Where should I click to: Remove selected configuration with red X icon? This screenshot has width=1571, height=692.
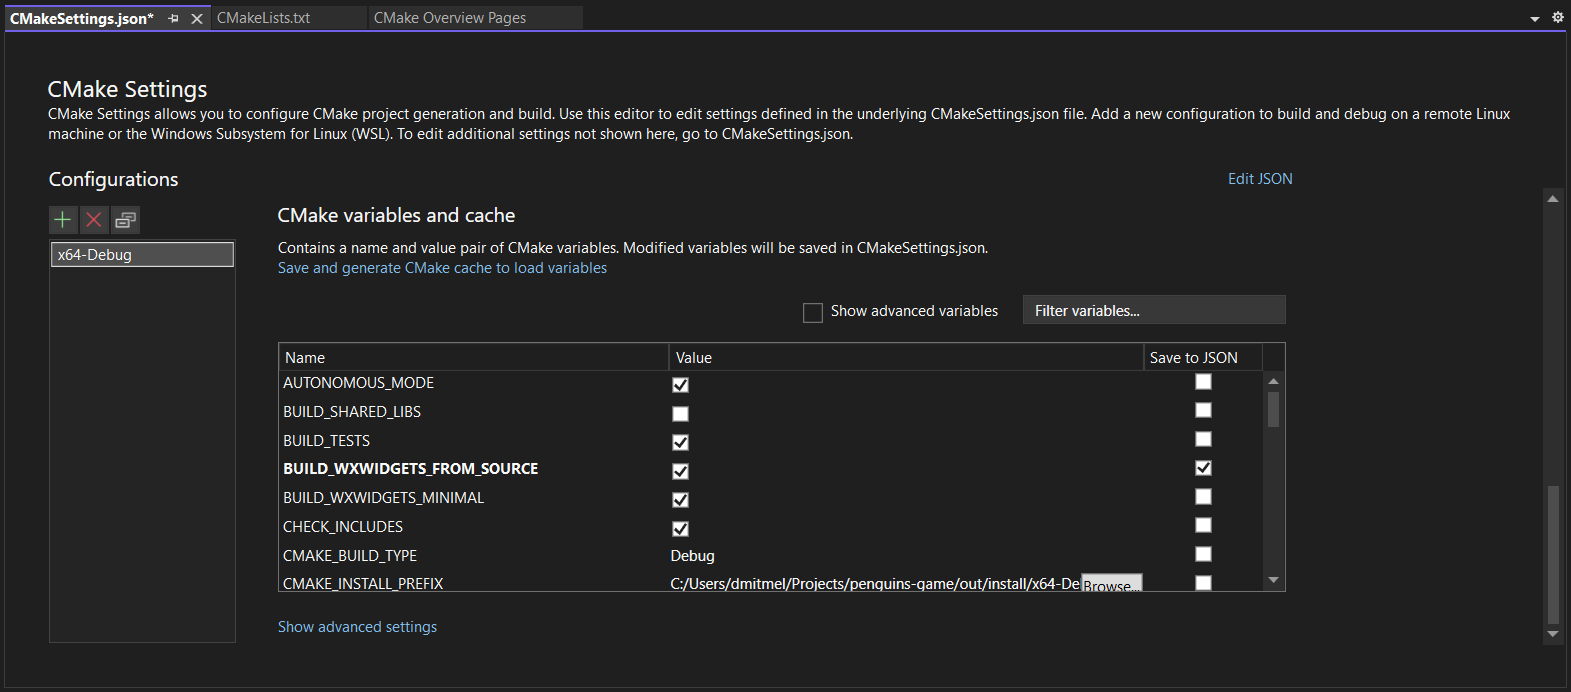tap(94, 220)
